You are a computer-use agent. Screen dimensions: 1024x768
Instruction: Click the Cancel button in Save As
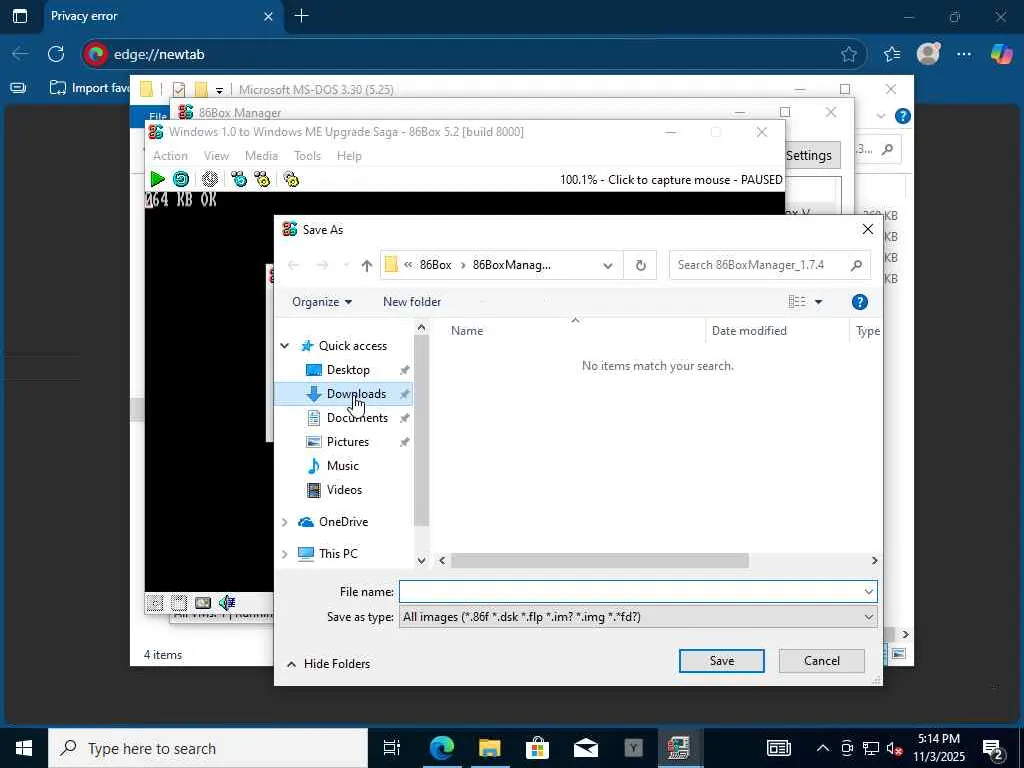pos(822,661)
